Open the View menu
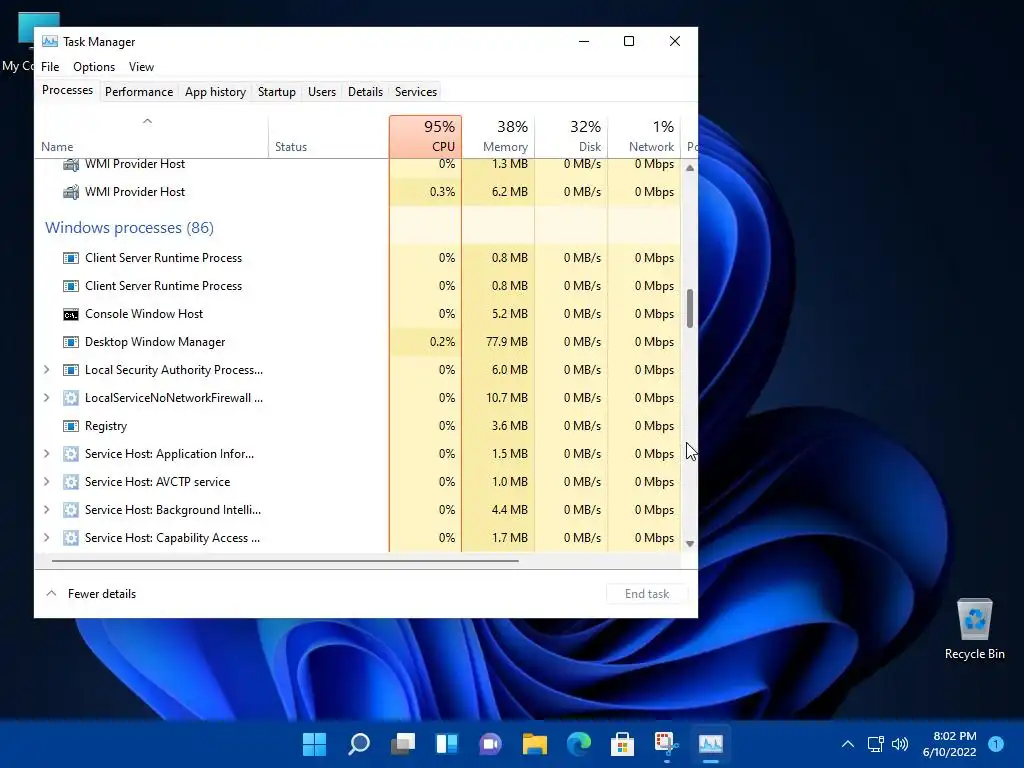The height and width of the screenshot is (768, 1024). pyautogui.click(x=141, y=67)
